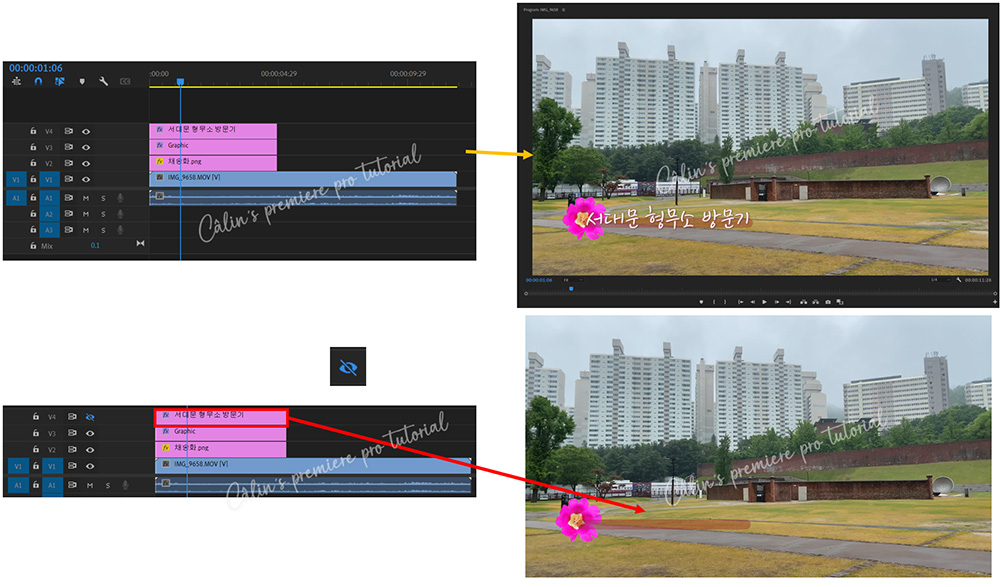Screen dimensions: 1000x587
Task: Click the go-to-end icon on the Mix row
Action: click(140, 244)
